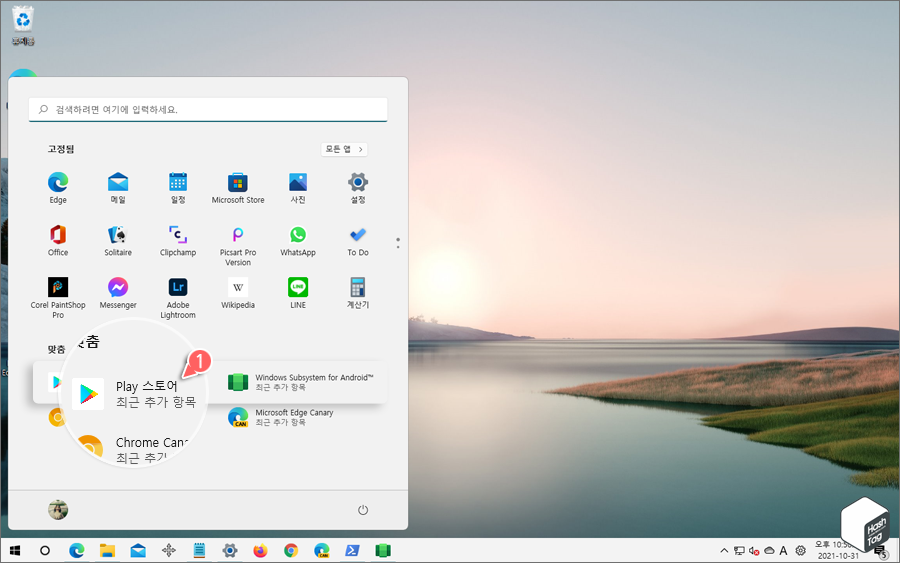Open Mail from the taskbar
The image size is (900, 563).
tap(138, 551)
